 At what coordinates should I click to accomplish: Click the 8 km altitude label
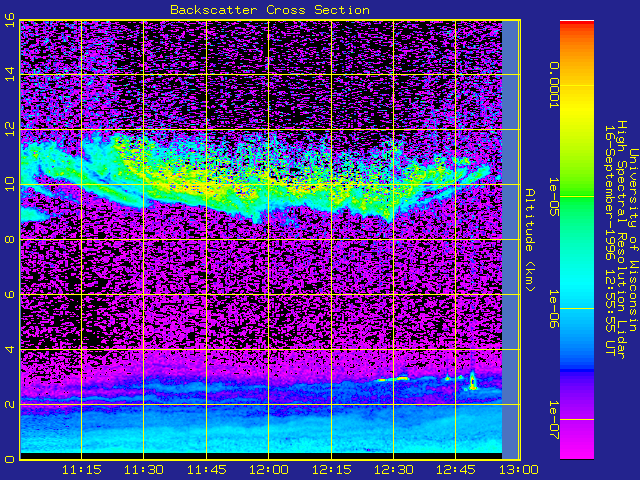10,239
